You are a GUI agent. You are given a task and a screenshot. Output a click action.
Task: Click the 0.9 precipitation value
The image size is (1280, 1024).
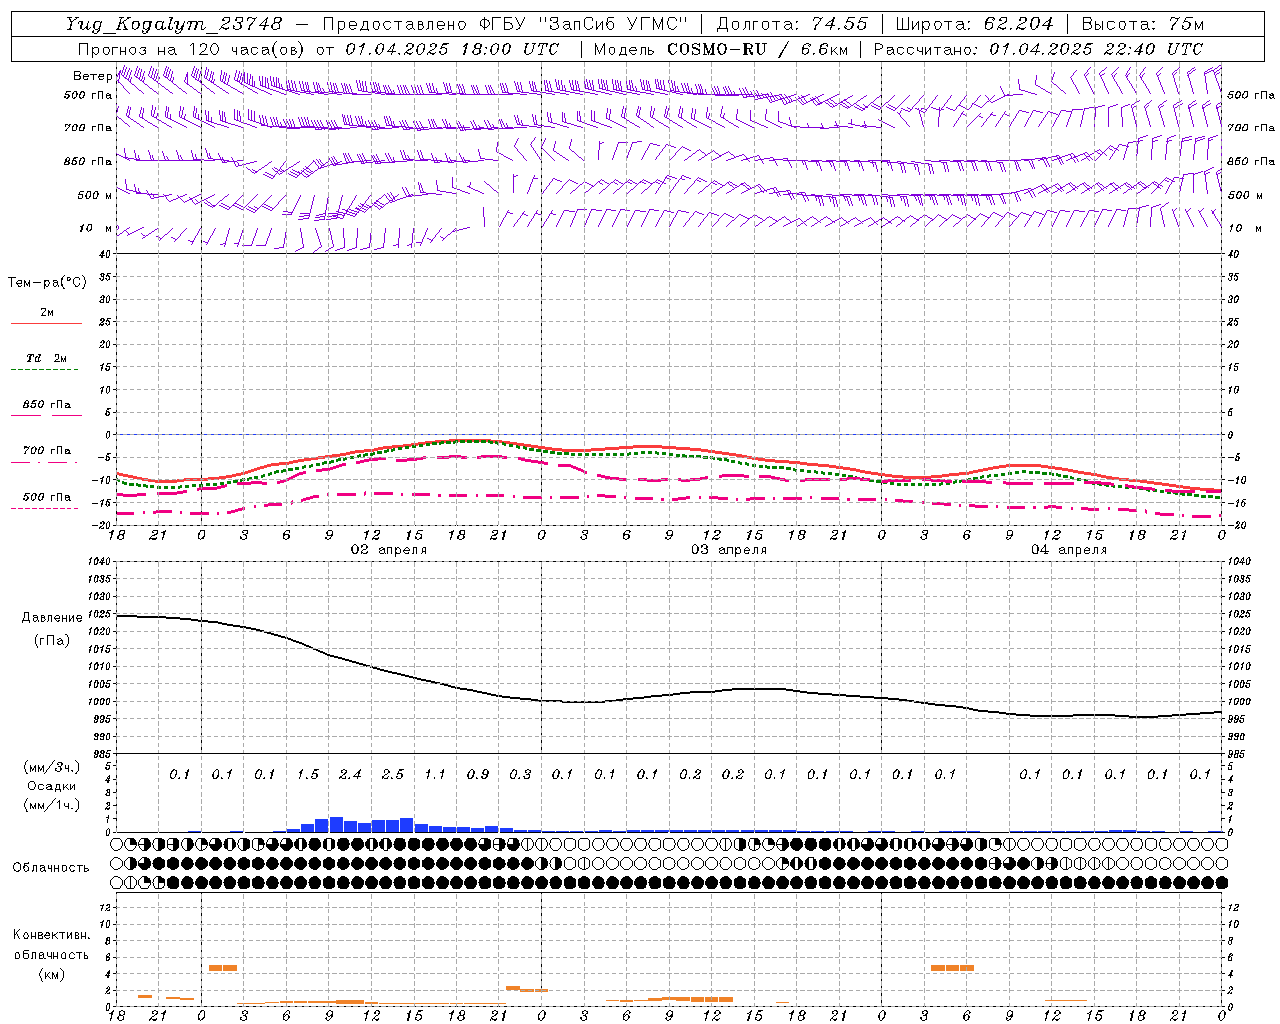(x=478, y=775)
